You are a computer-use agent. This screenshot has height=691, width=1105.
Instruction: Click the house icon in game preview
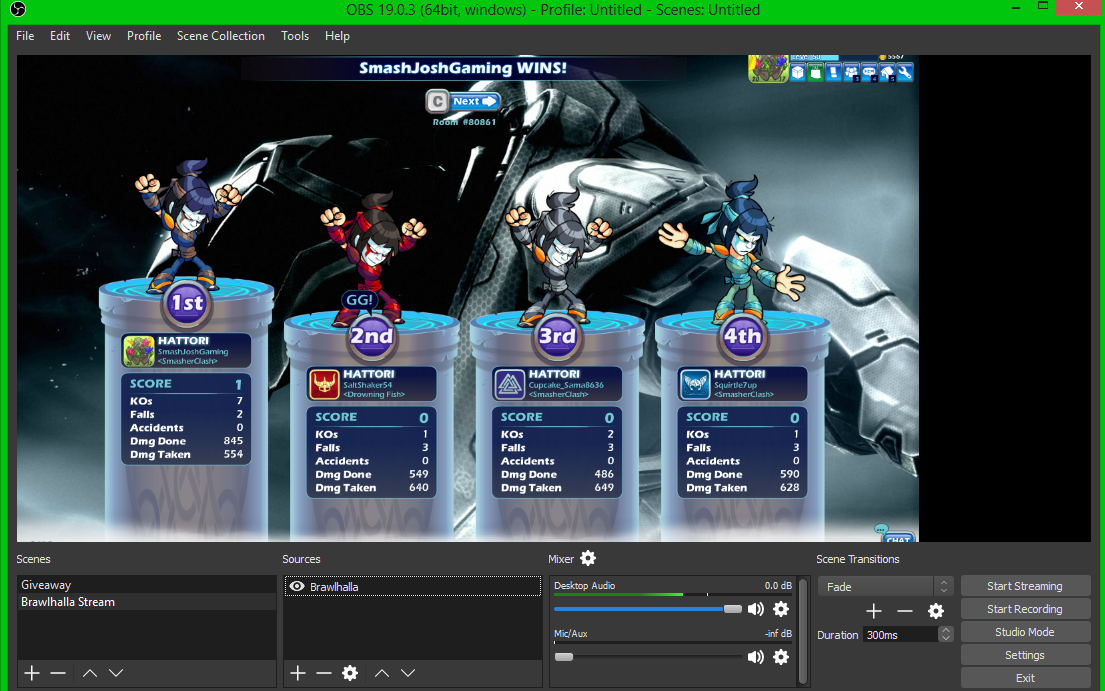pyautogui.click(x=887, y=72)
